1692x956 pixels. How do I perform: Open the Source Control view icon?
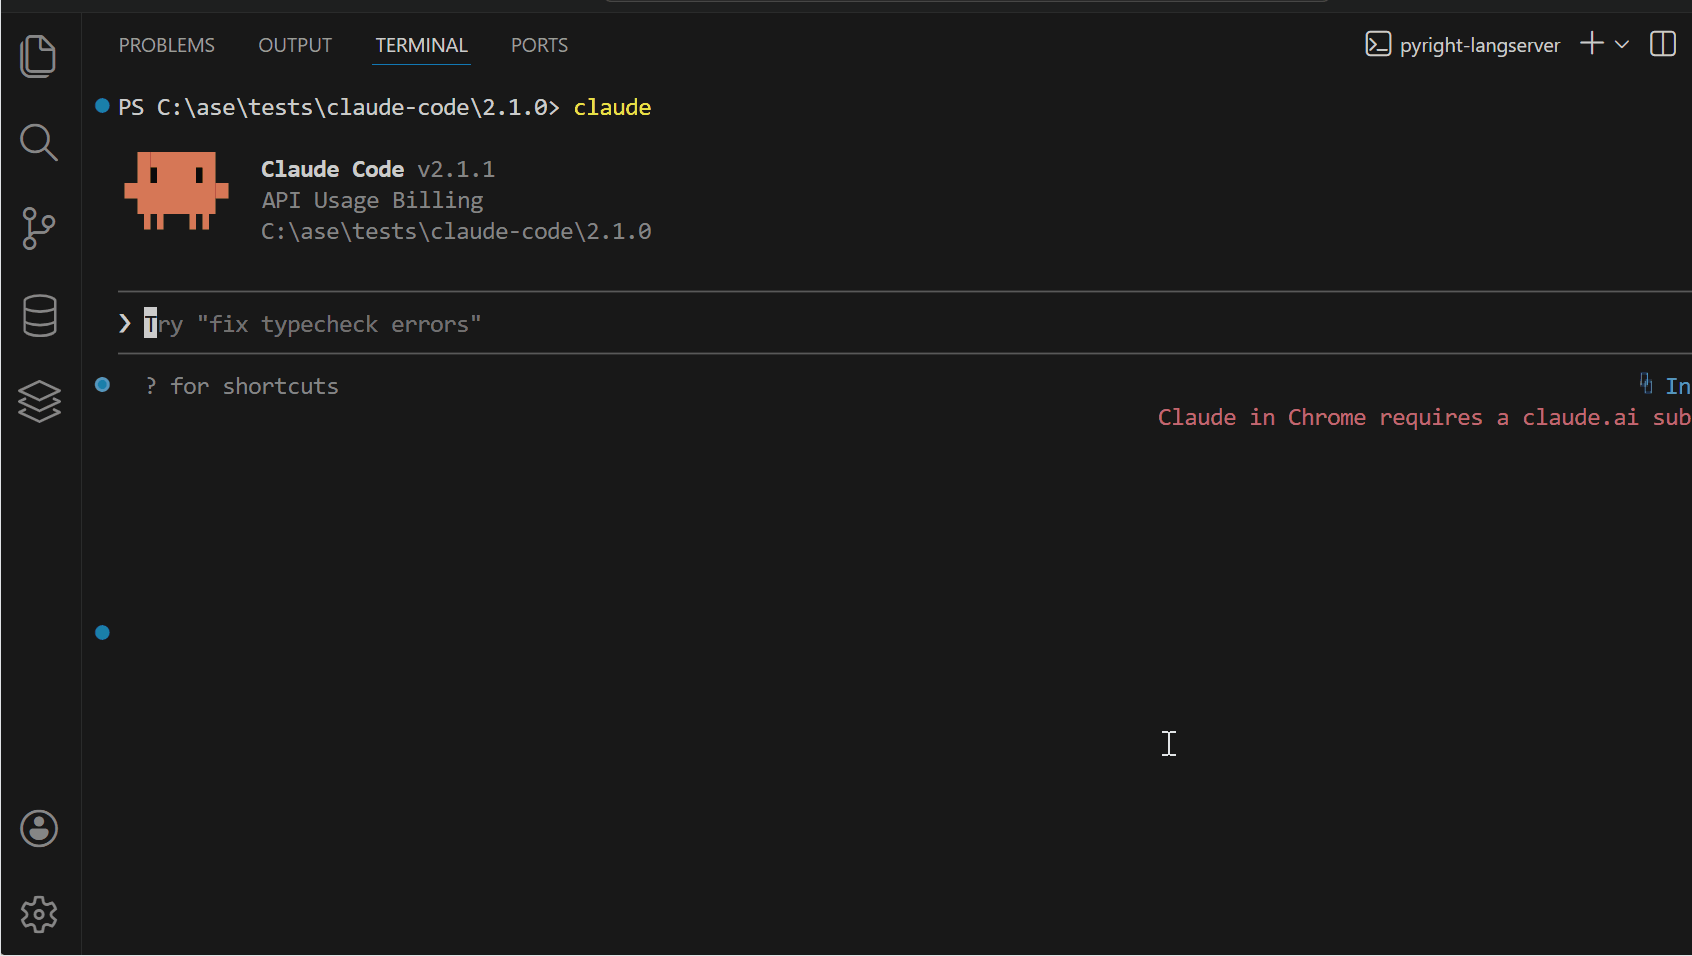click(x=39, y=229)
